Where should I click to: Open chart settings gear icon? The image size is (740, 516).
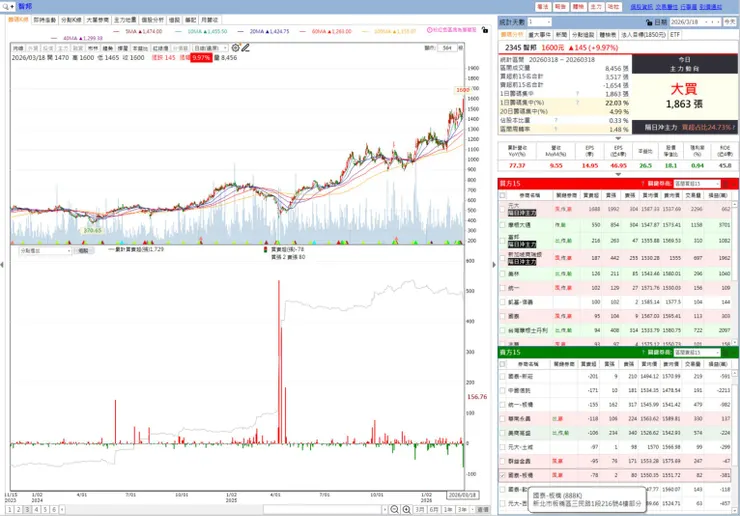(x=235, y=48)
